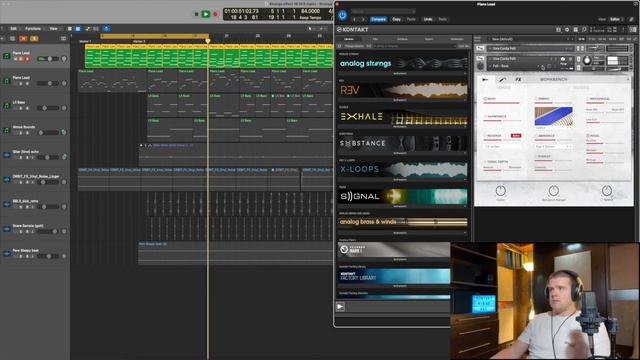Image resolution: width=640 pixels, height=360 pixels.
Task: Toggle Kontakt rack view icon
Action: click(x=576, y=30)
